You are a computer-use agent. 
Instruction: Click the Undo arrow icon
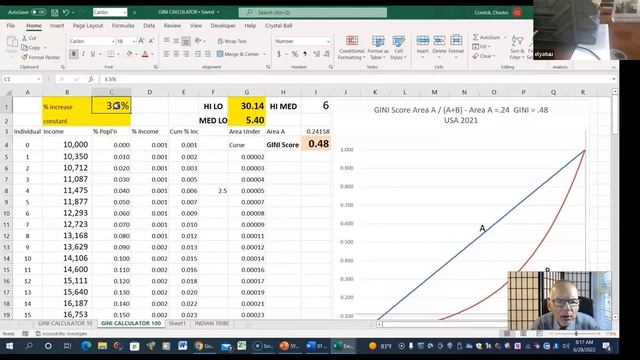66,12
